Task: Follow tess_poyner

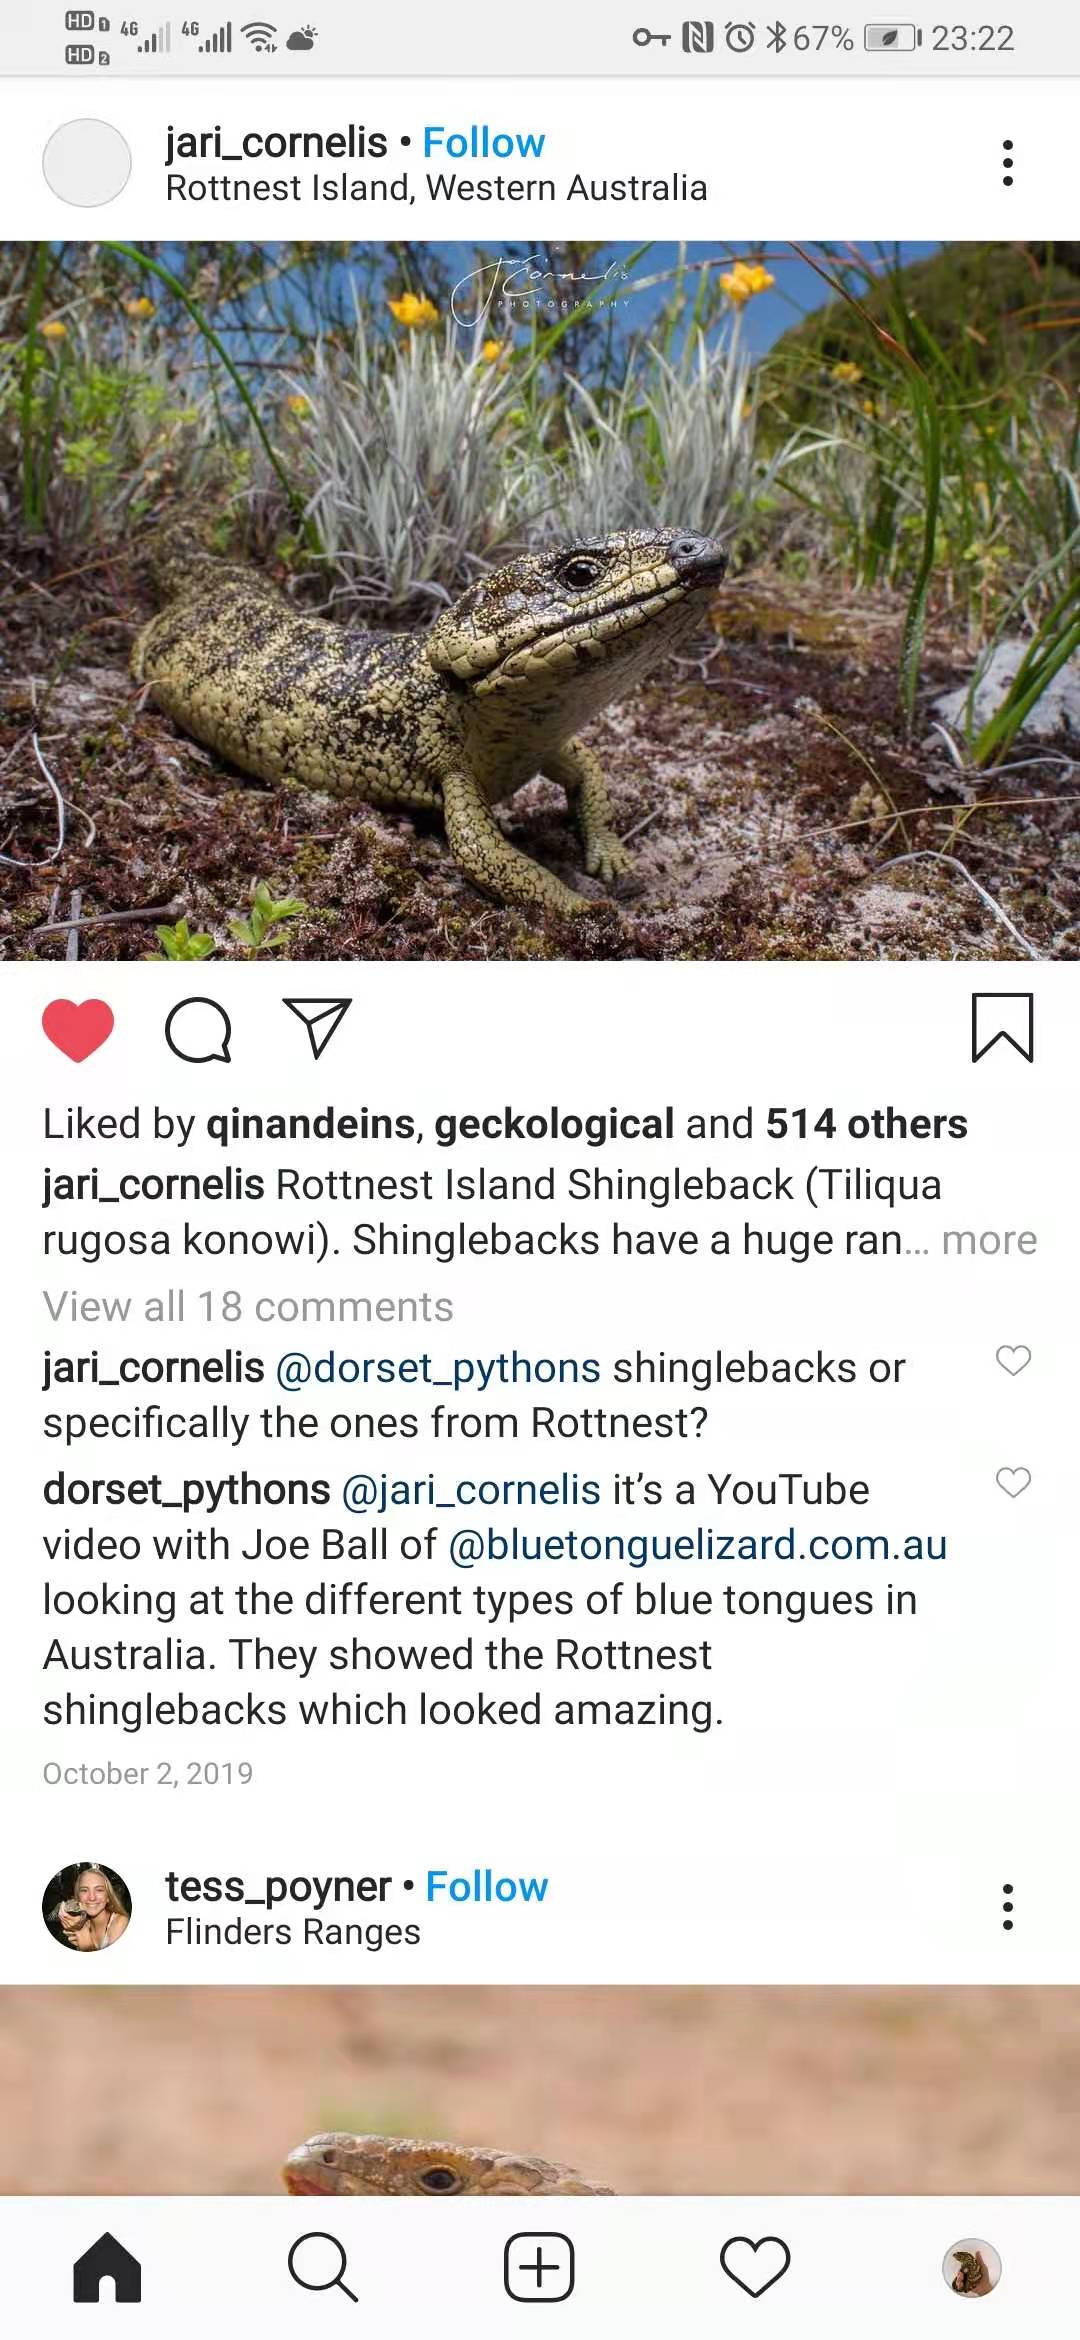Action: click(x=487, y=1887)
